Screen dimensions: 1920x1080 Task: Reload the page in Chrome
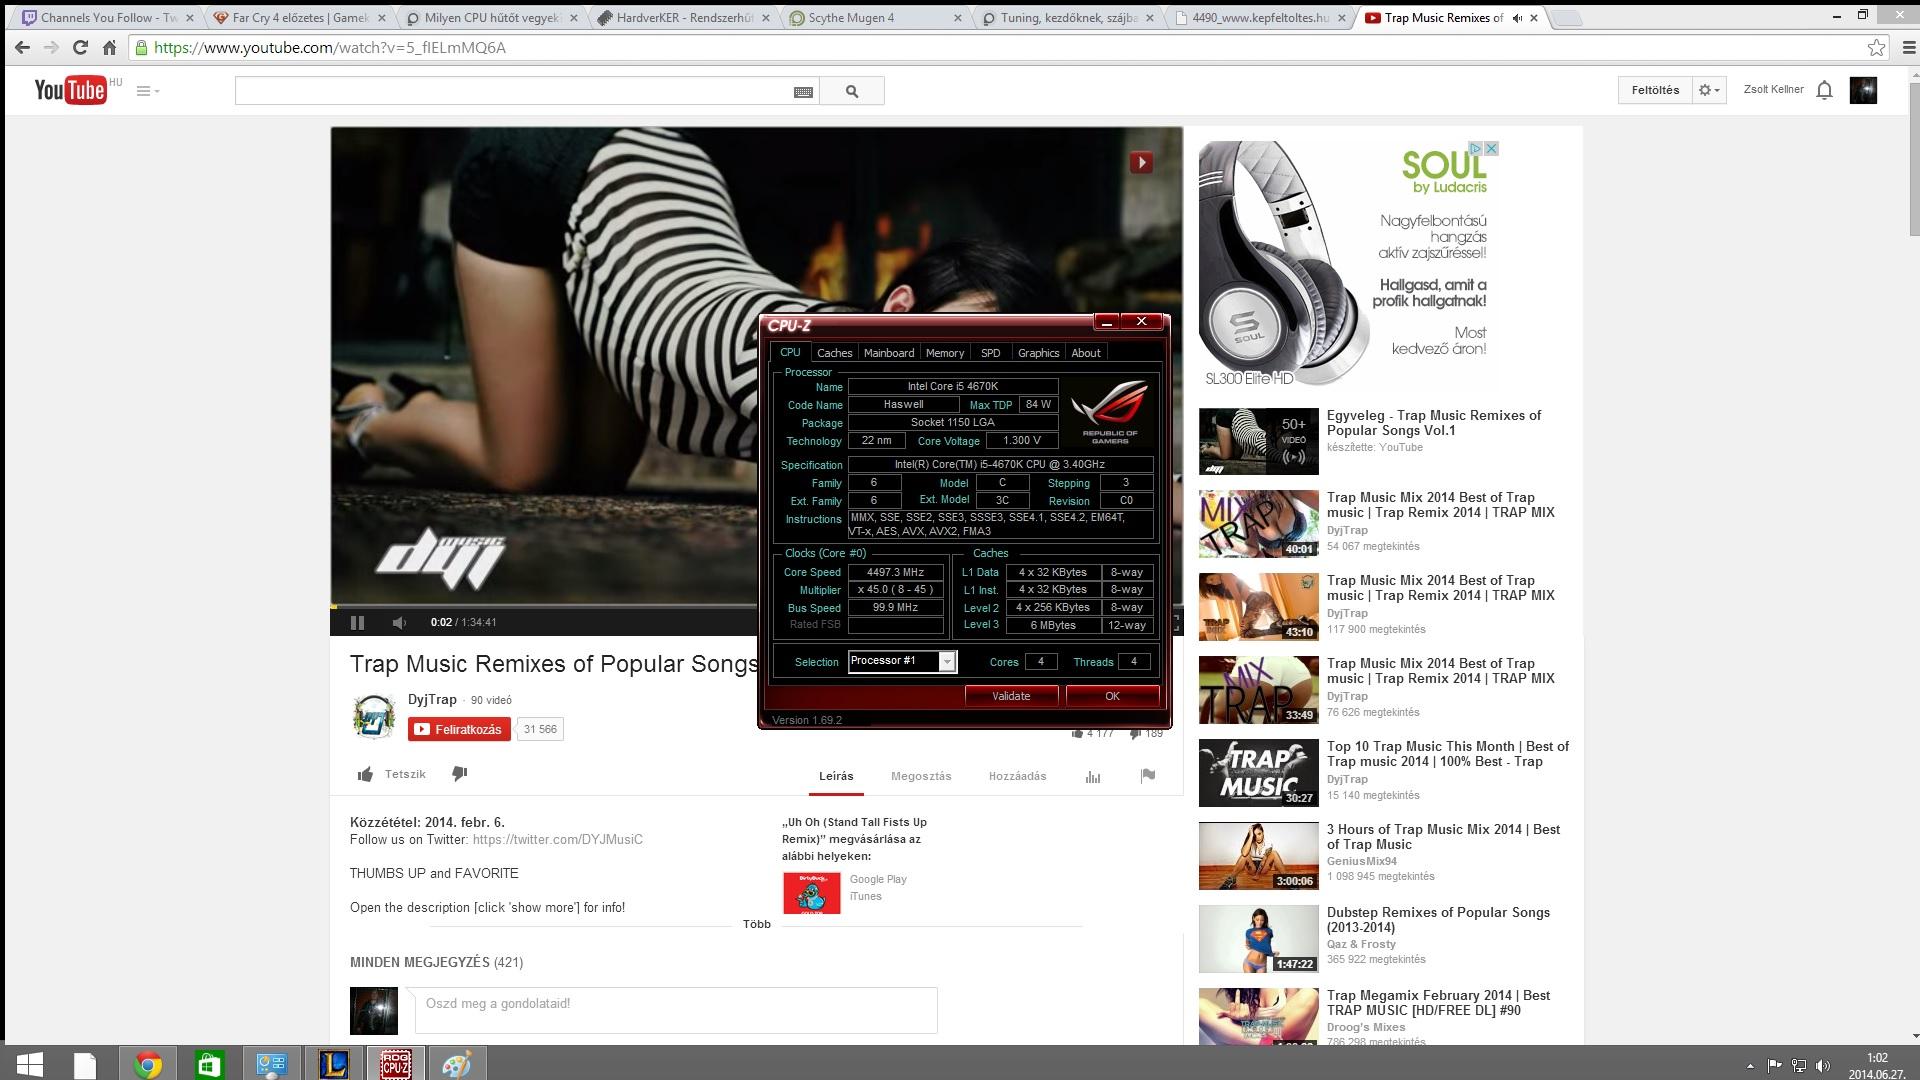click(x=80, y=47)
